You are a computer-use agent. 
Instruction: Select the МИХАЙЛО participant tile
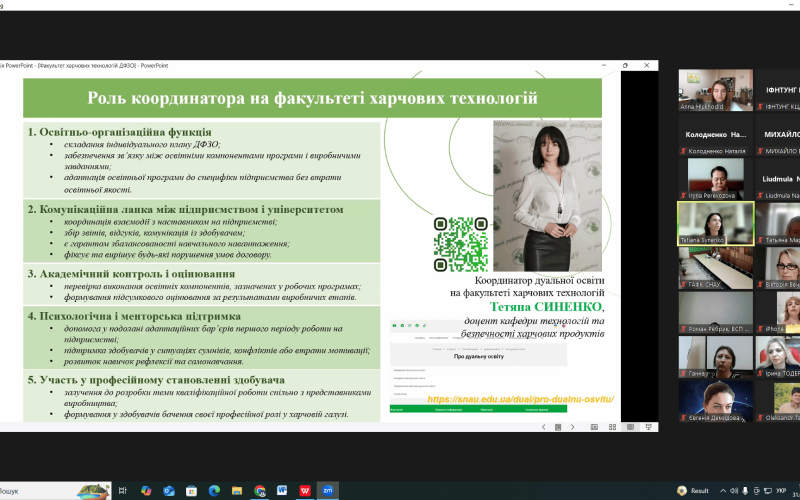tap(778, 135)
